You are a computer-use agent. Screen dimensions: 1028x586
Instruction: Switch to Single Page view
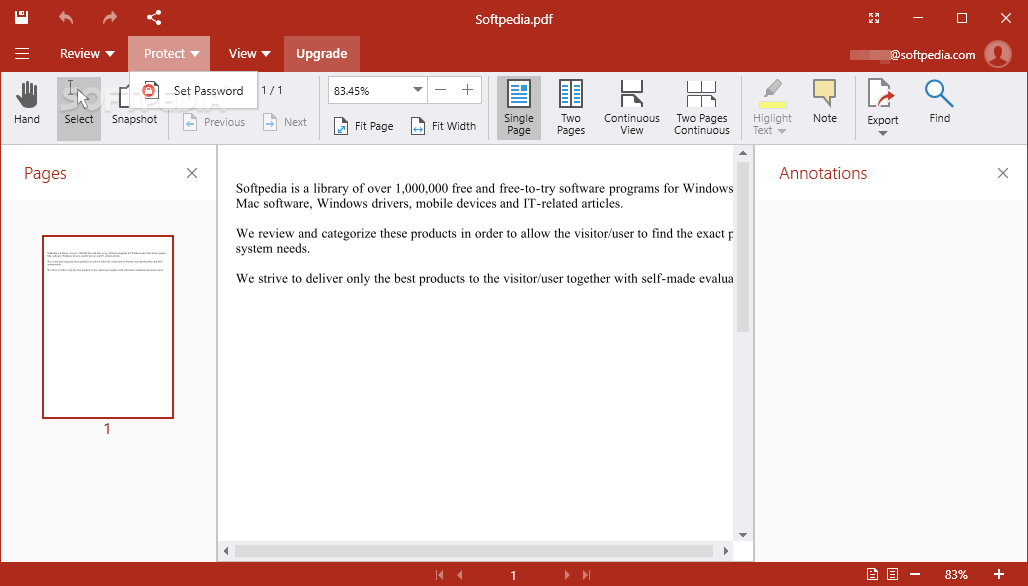(x=519, y=107)
